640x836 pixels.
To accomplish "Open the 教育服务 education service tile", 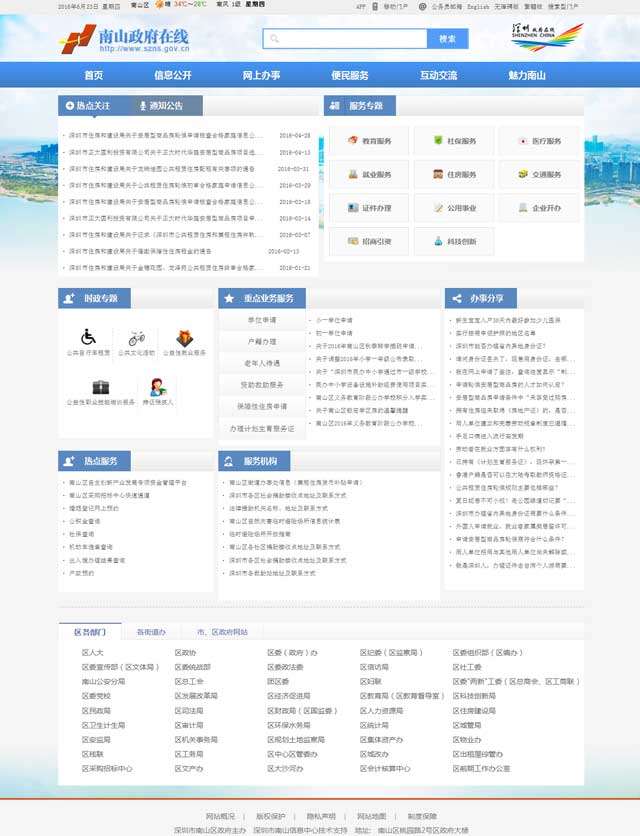I will coord(369,141).
